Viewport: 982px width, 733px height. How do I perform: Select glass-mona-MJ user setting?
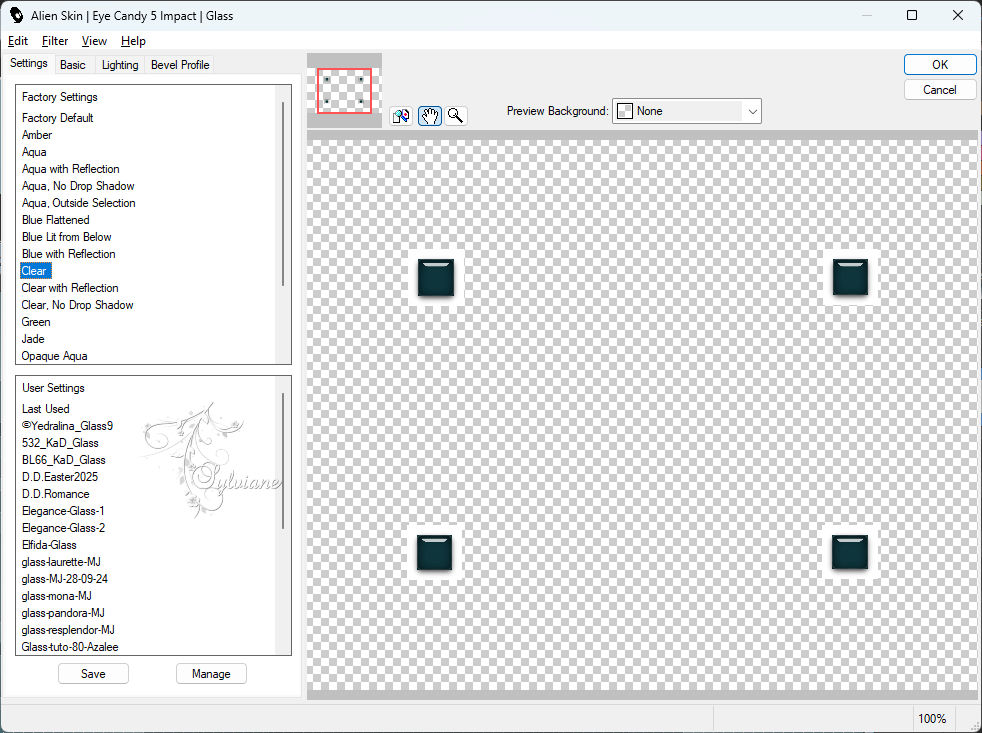pos(57,595)
